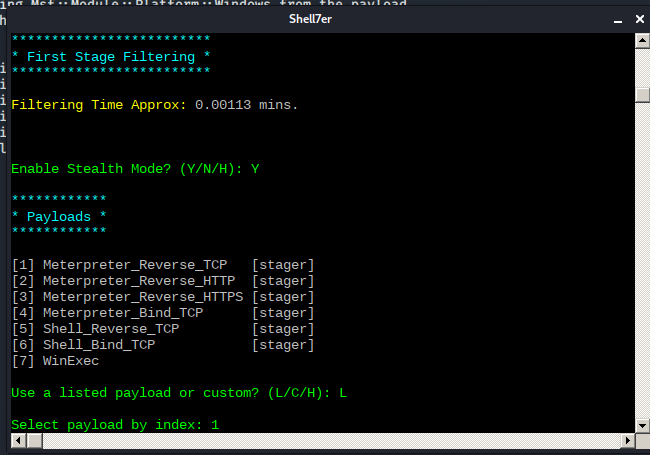Image resolution: width=650 pixels, height=455 pixels.
Task: Click the vertical scrollbar down arrow
Action: (x=642, y=425)
